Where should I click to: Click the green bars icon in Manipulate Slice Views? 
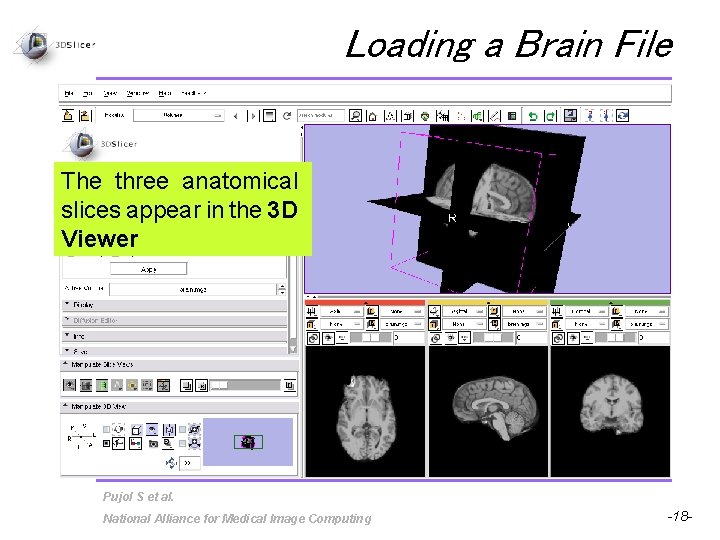(101, 385)
